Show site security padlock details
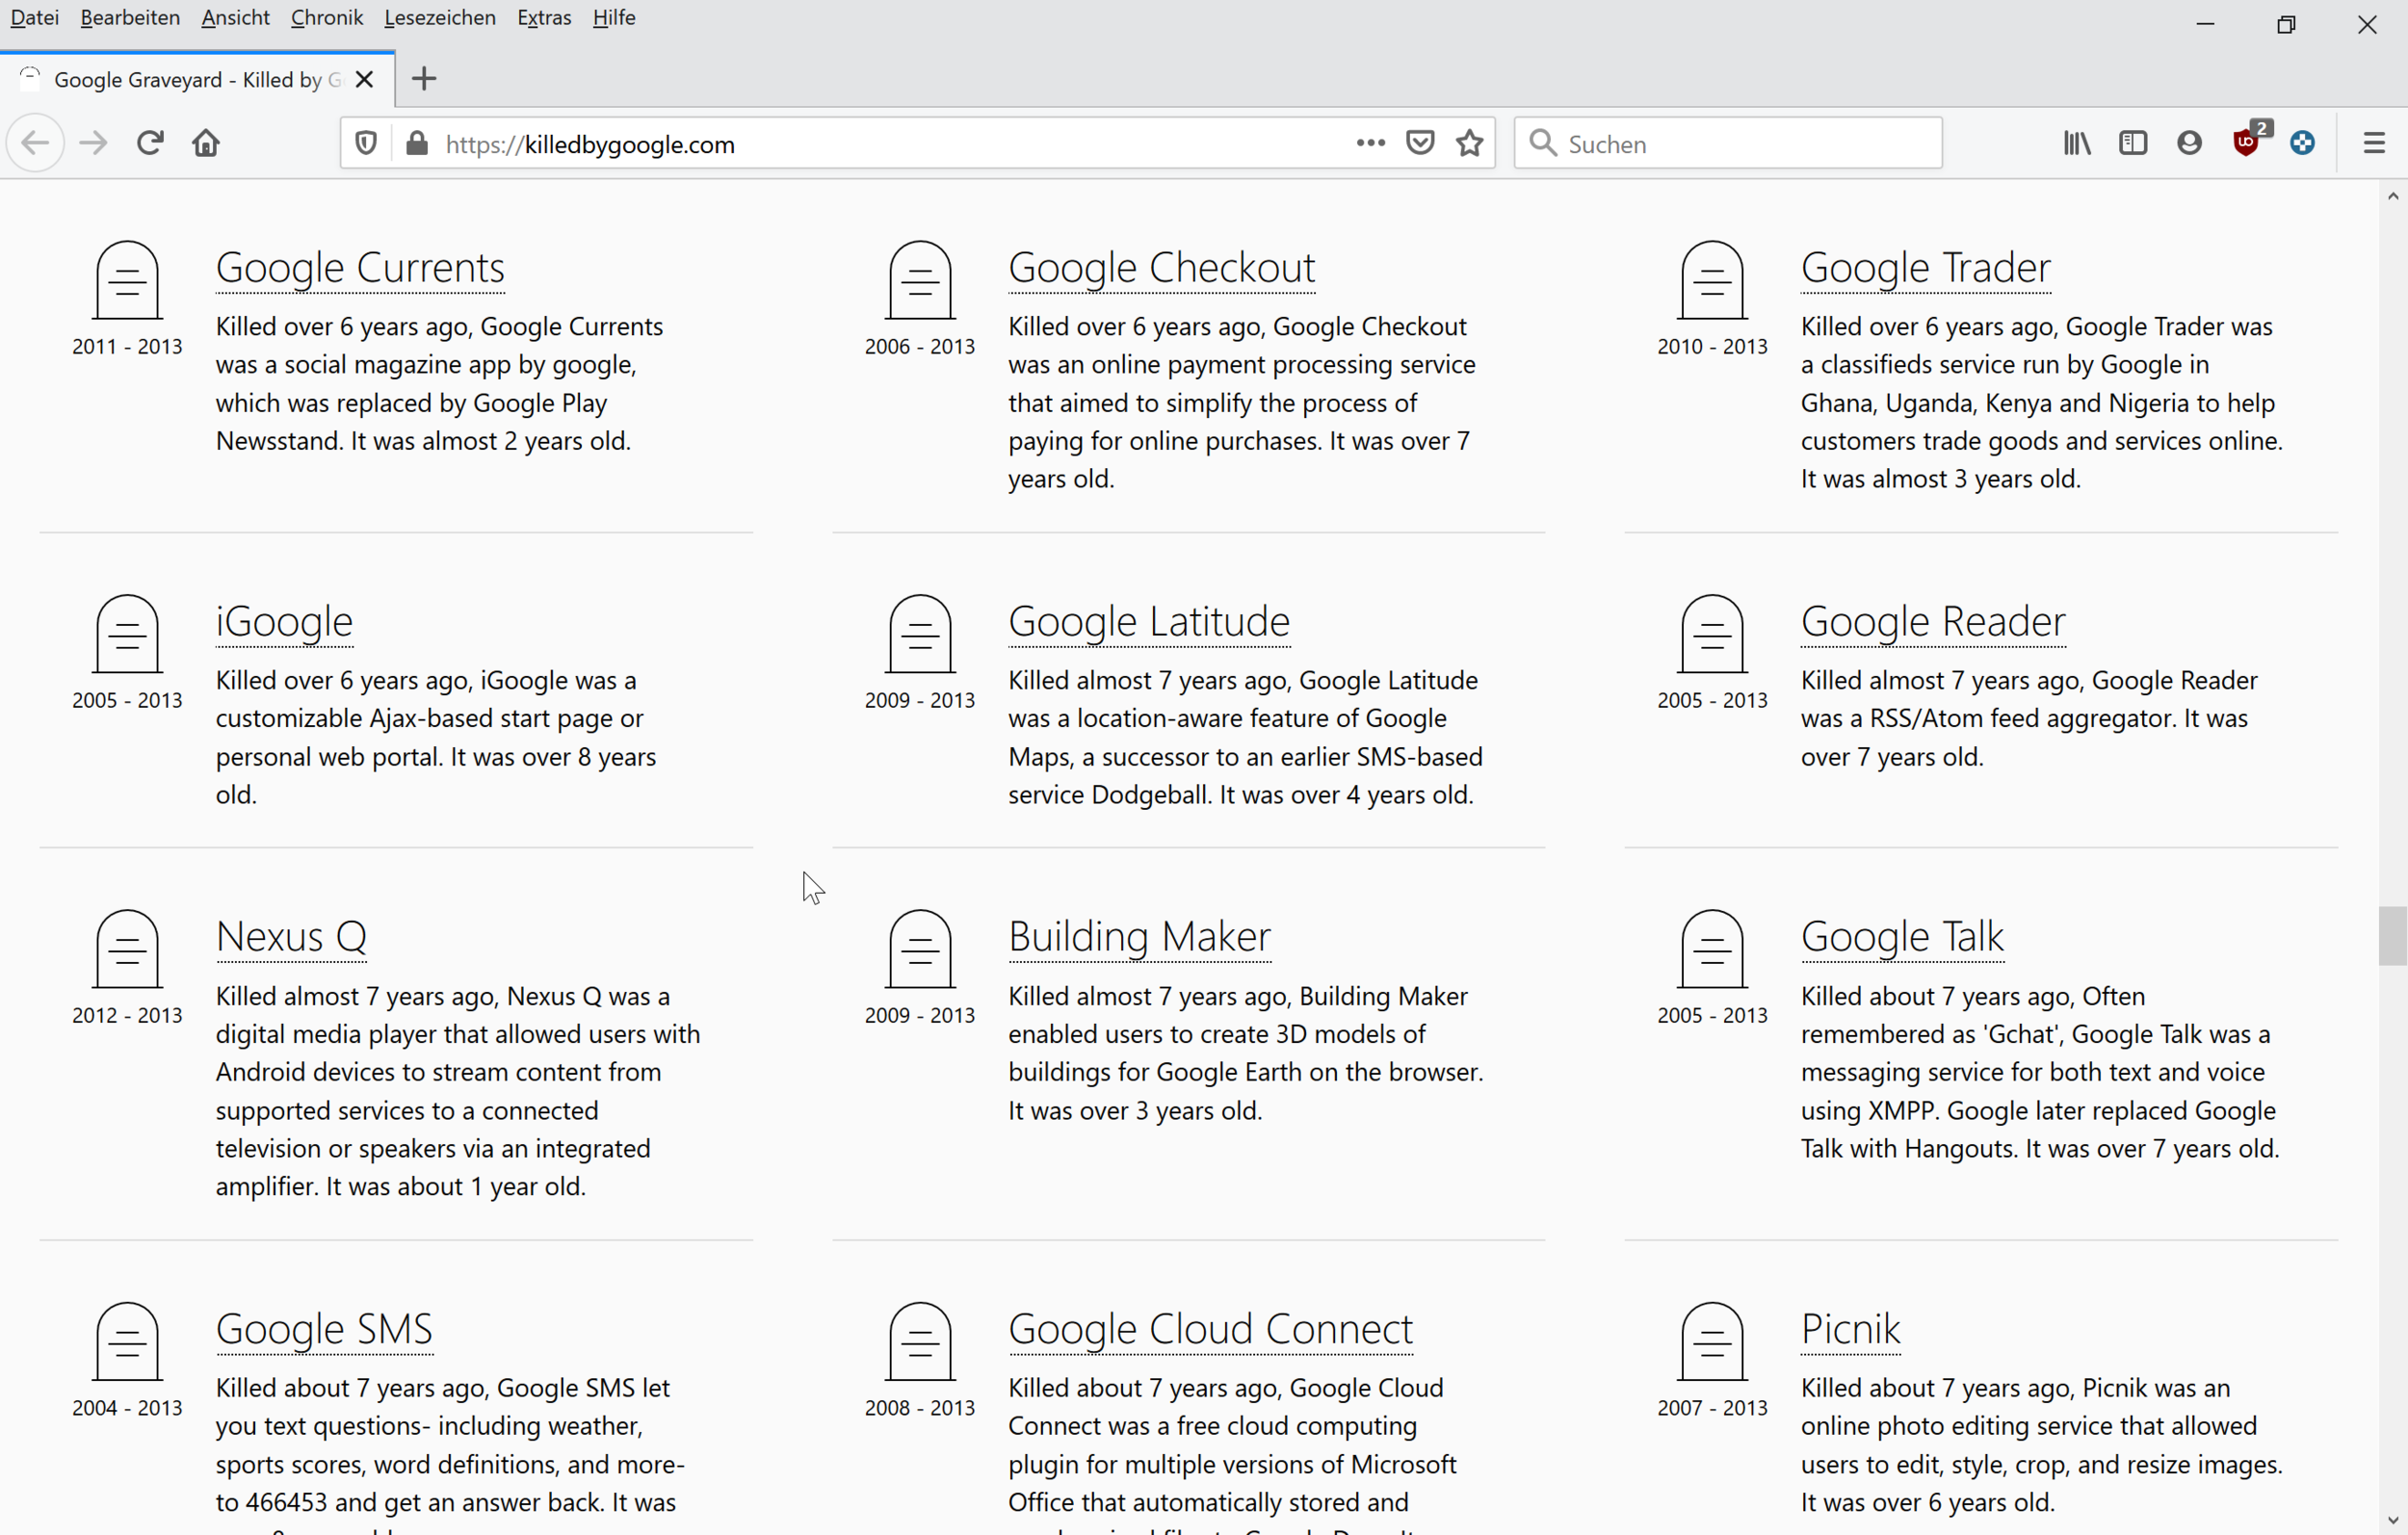 pyautogui.click(x=417, y=143)
